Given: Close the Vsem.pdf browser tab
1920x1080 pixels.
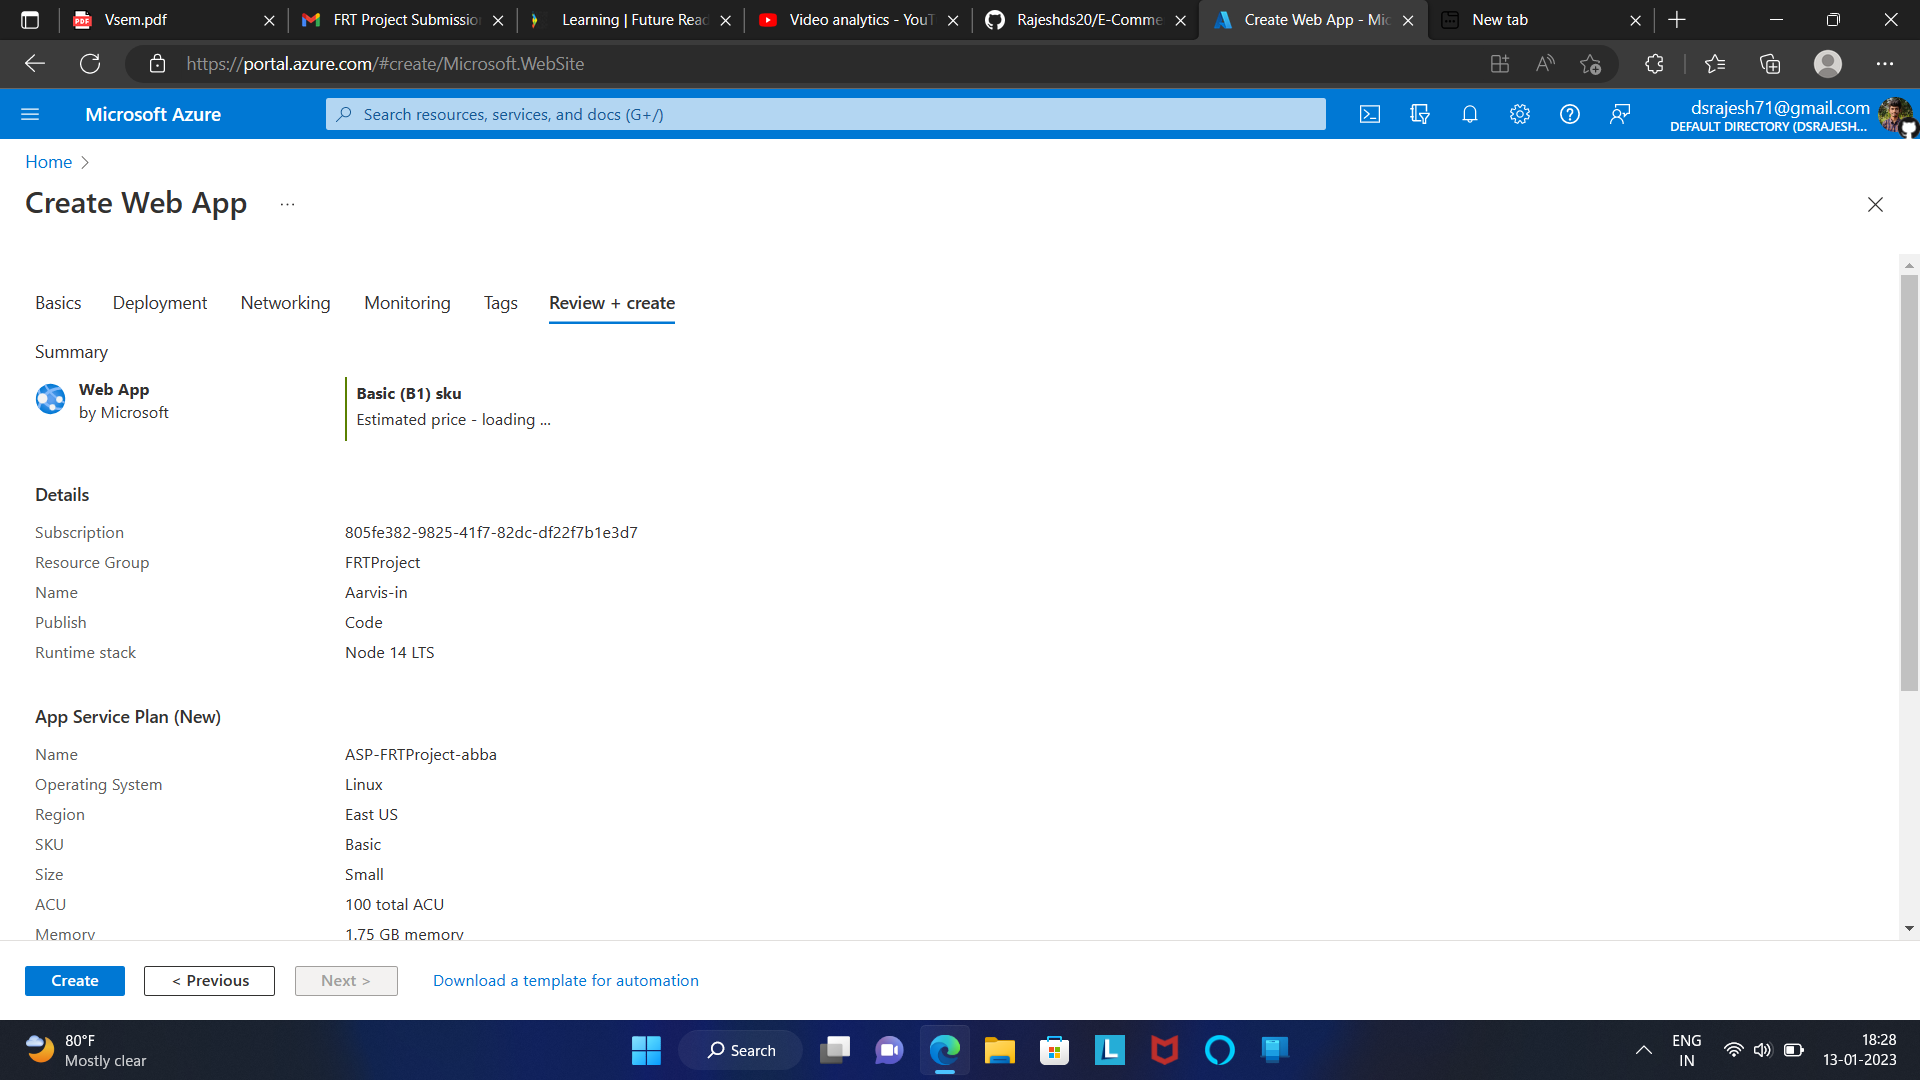Looking at the screenshot, I should [x=269, y=20].
